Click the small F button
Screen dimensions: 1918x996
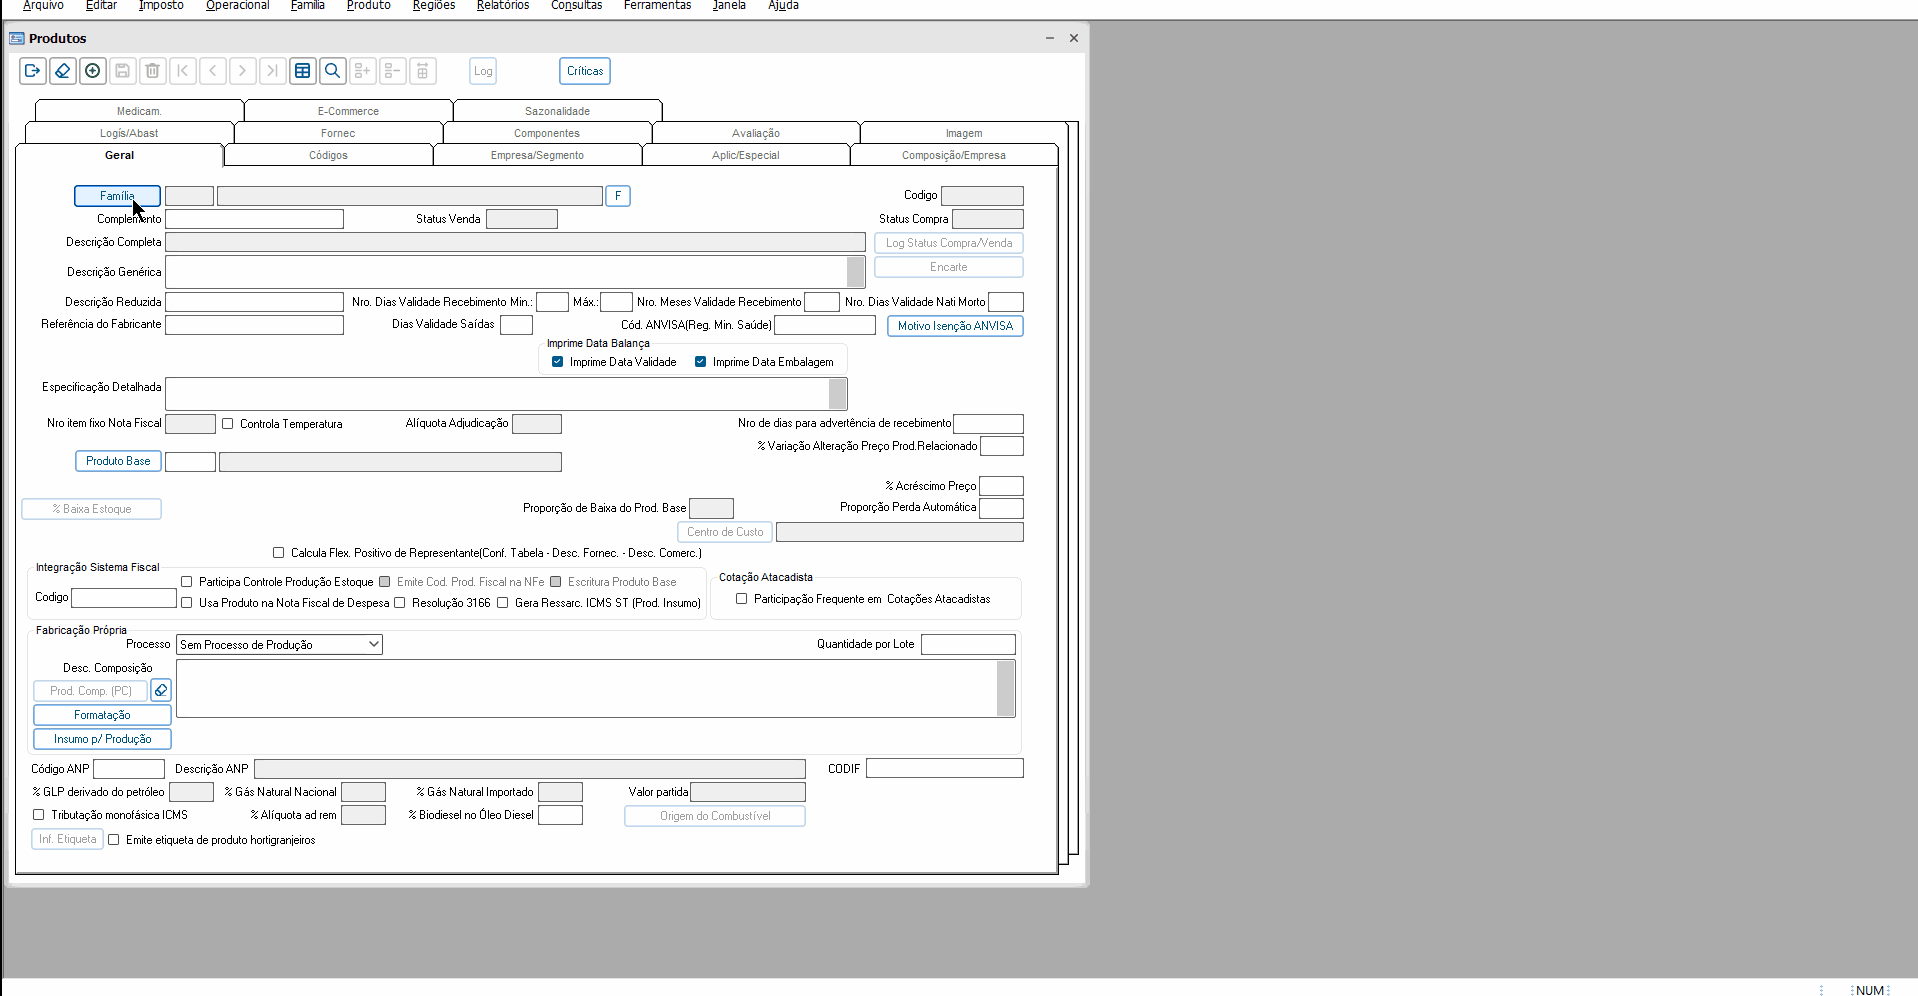618,196
